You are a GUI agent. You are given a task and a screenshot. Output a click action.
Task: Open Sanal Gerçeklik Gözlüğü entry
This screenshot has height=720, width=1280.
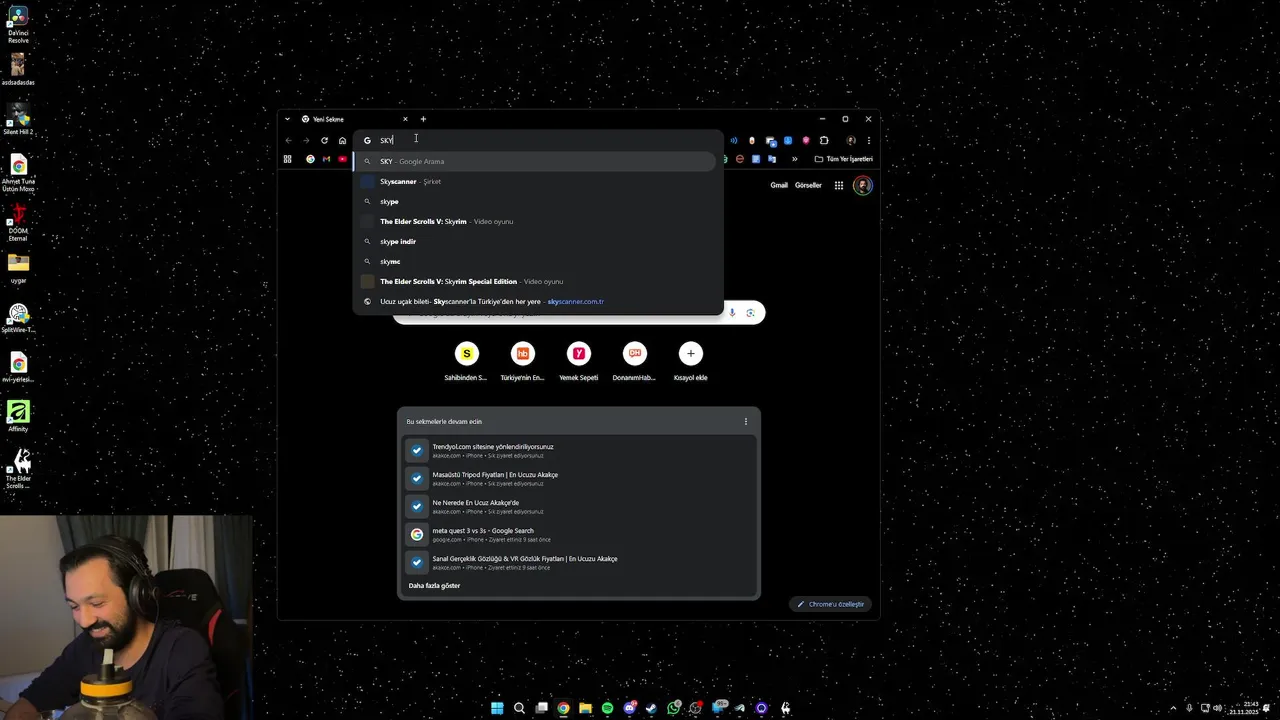coord(578,563)
